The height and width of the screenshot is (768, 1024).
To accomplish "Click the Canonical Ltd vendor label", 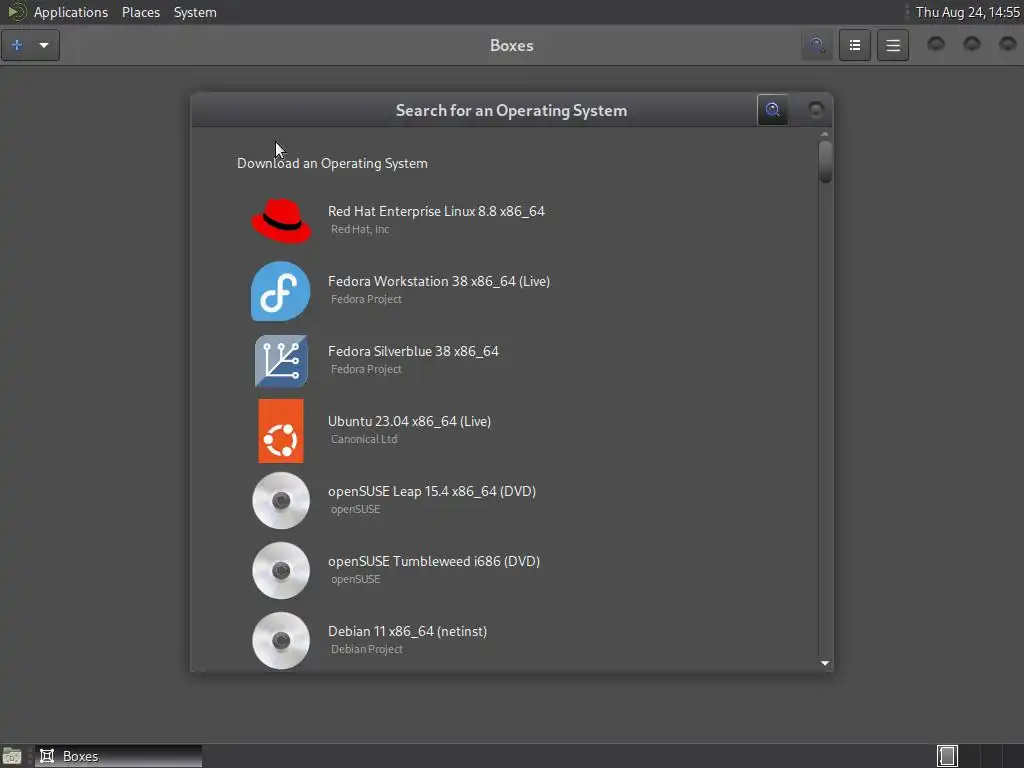I will [x=364, y=439].
